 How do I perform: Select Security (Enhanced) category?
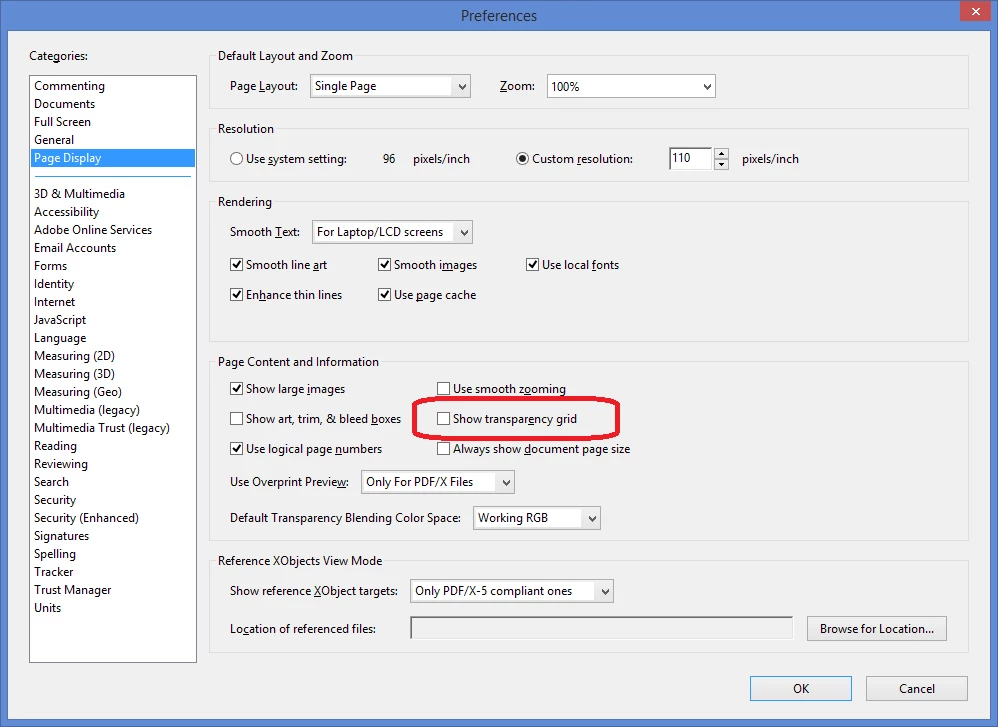tap(87, 518)
